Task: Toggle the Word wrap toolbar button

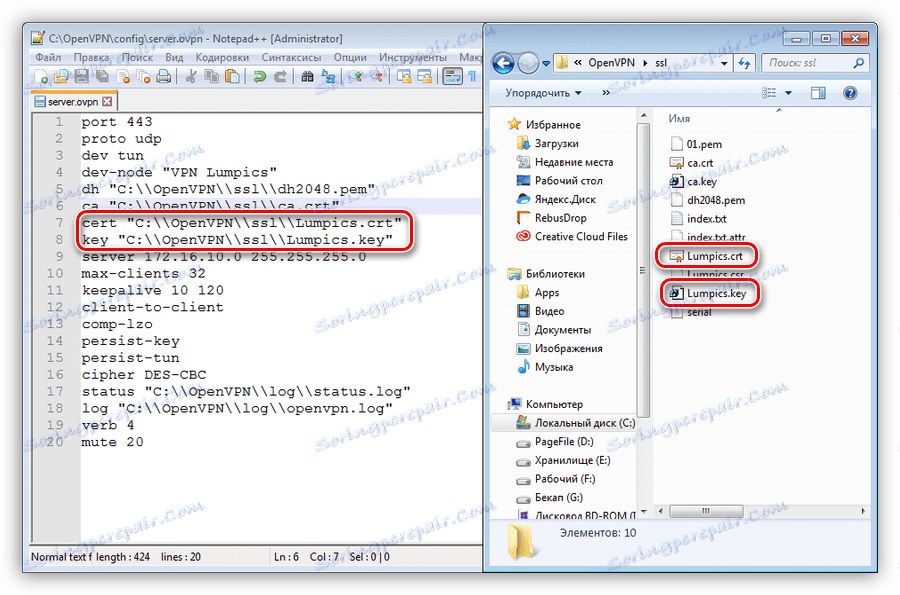Action: (452, 77)
